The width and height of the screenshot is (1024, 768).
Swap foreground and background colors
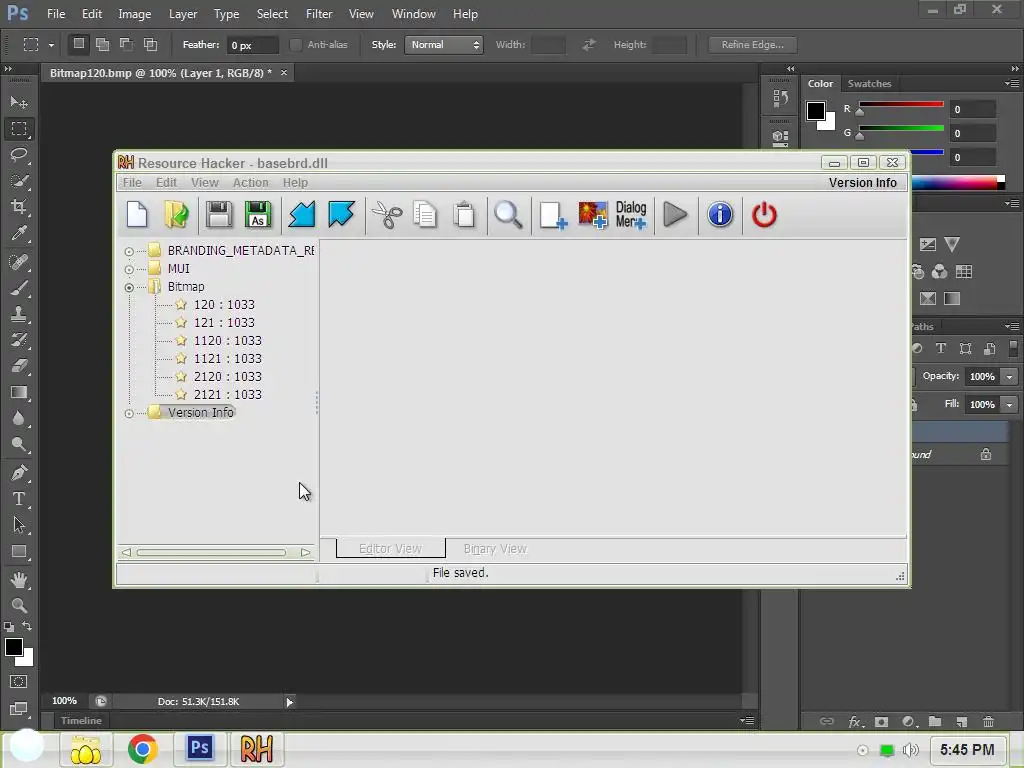(27, 626)
